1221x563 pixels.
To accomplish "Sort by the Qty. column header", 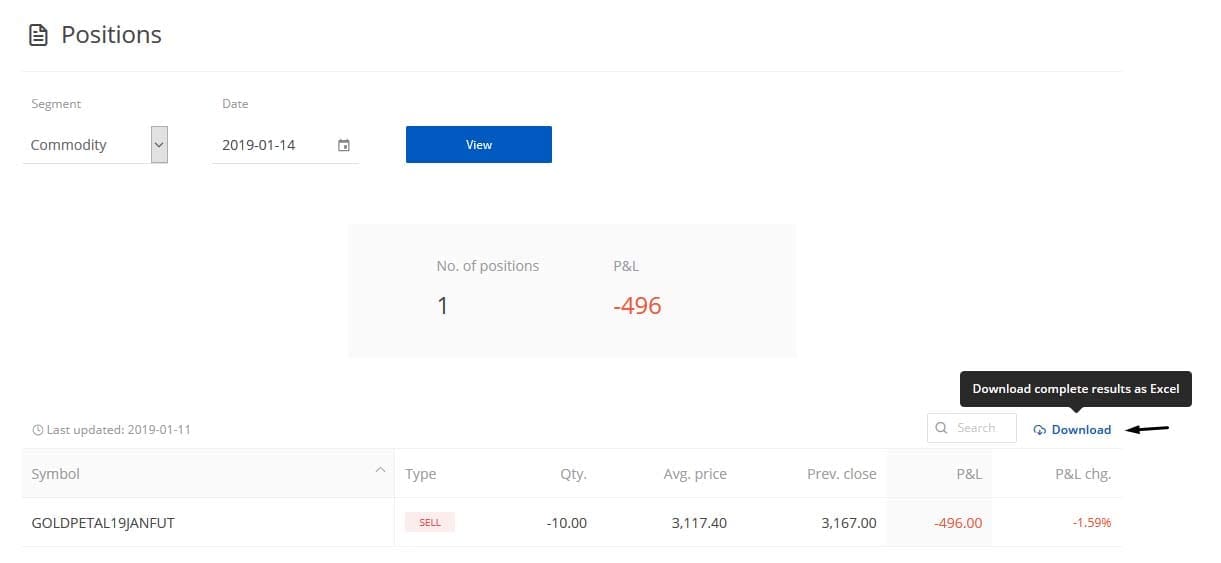I will point(573,474).
